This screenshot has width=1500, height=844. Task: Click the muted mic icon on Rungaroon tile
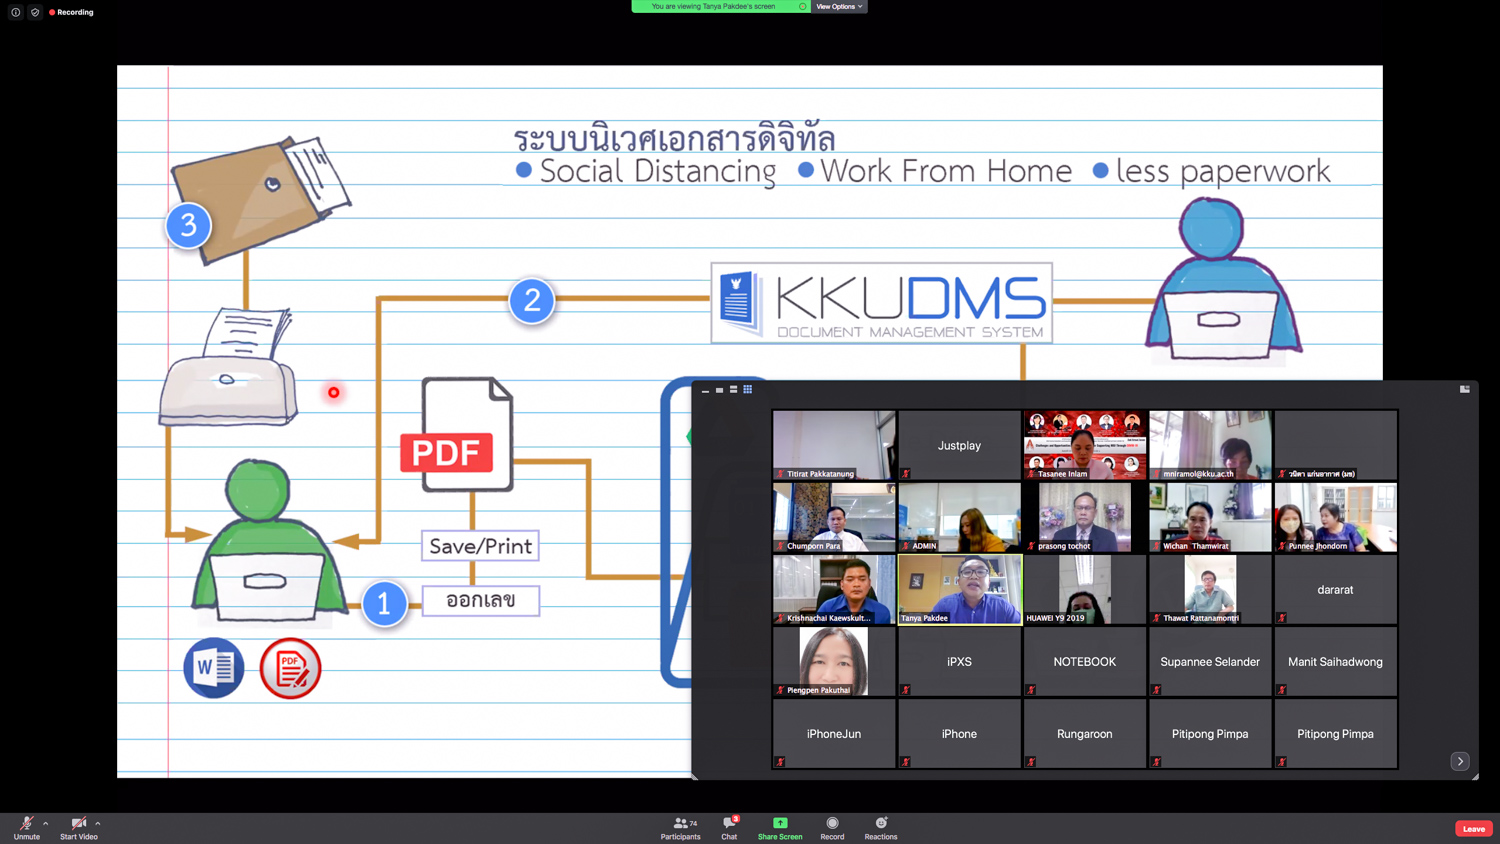[1031, 762]
